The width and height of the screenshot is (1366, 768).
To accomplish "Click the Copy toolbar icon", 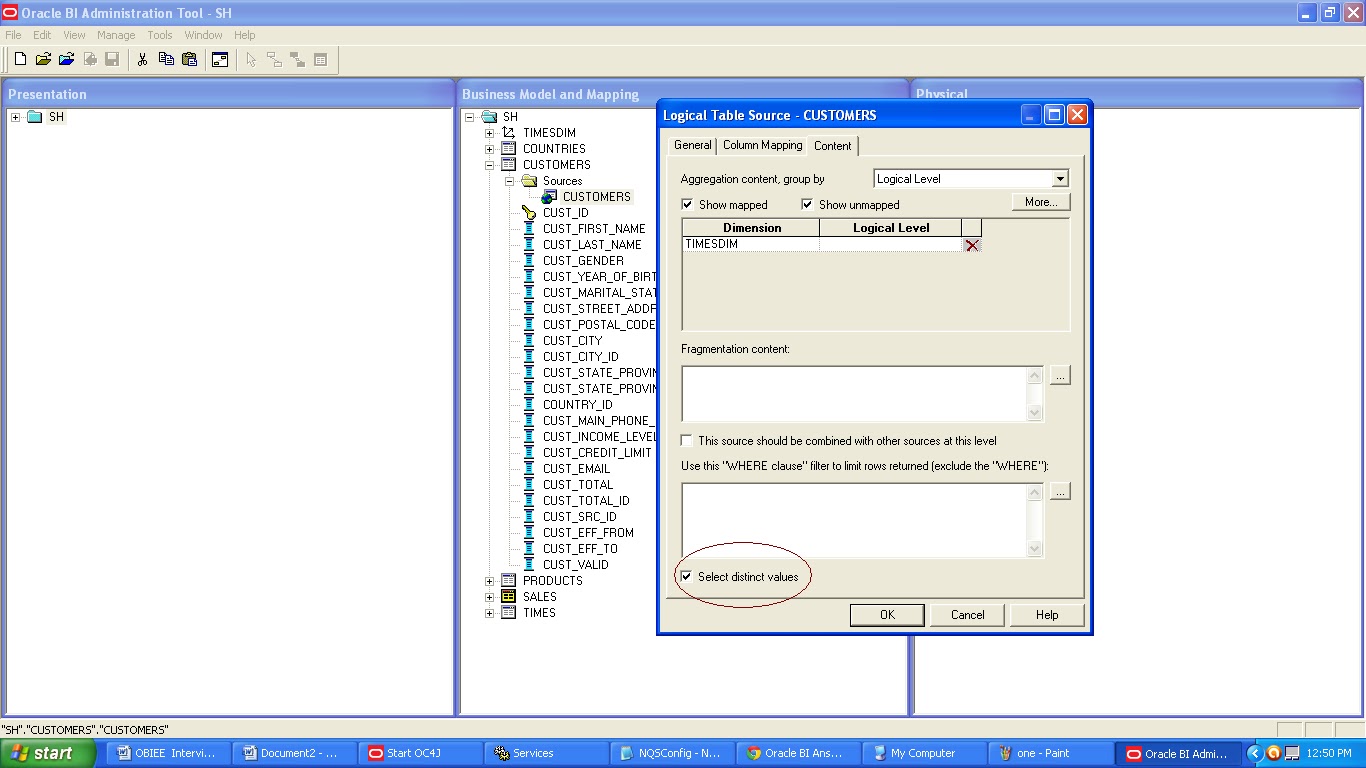I will coord(166,60).
